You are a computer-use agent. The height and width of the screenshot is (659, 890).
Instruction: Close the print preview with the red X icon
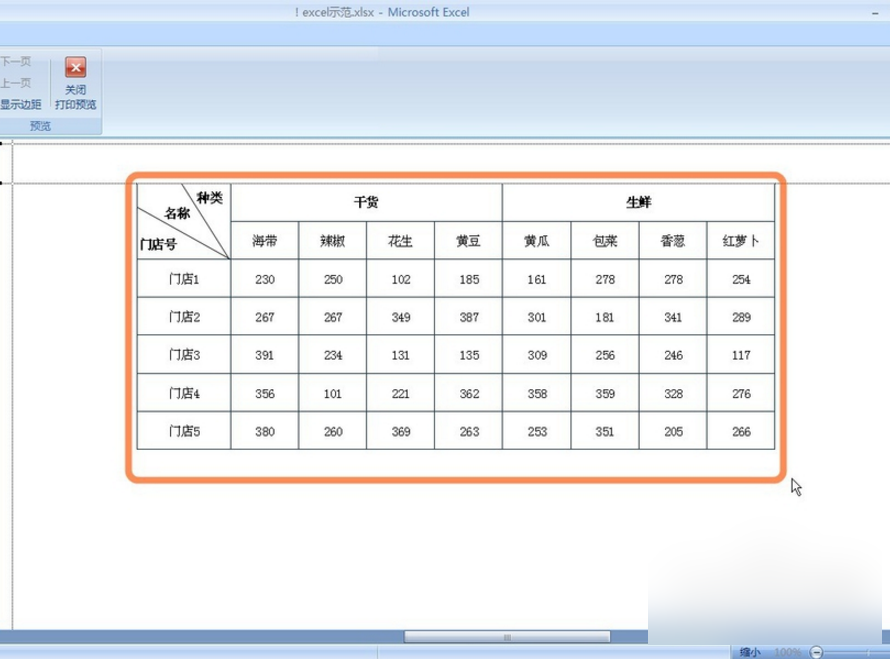[x=75, y=67]
